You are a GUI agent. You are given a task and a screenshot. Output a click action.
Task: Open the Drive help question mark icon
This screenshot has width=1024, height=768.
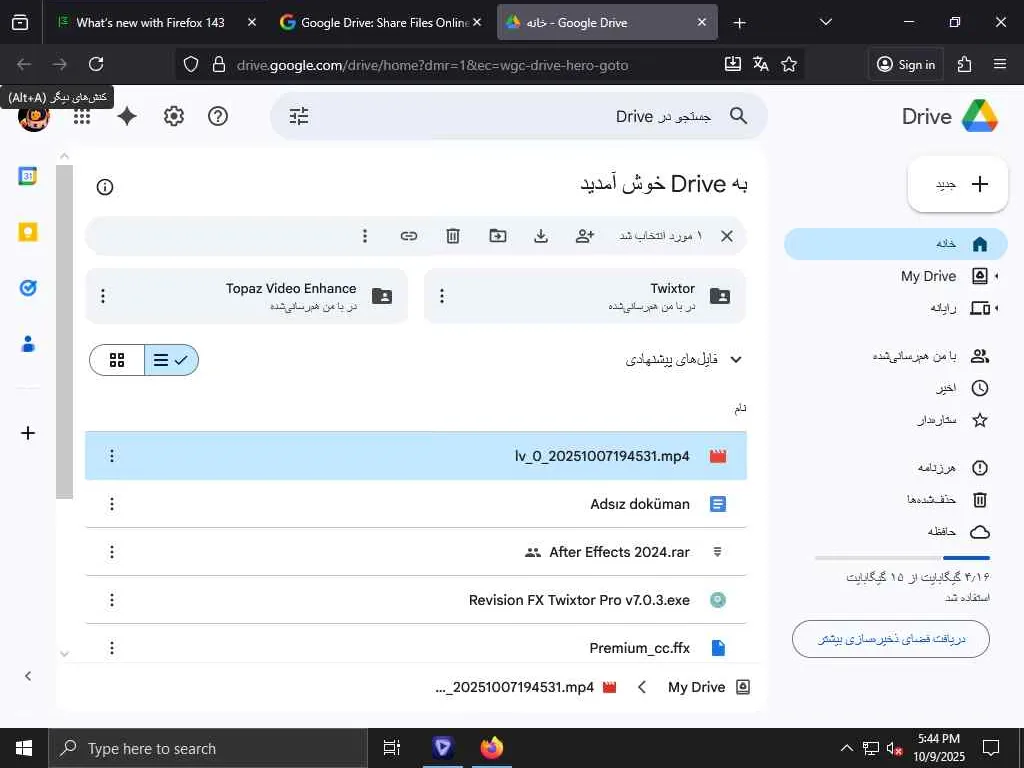[x=217, y=117]
